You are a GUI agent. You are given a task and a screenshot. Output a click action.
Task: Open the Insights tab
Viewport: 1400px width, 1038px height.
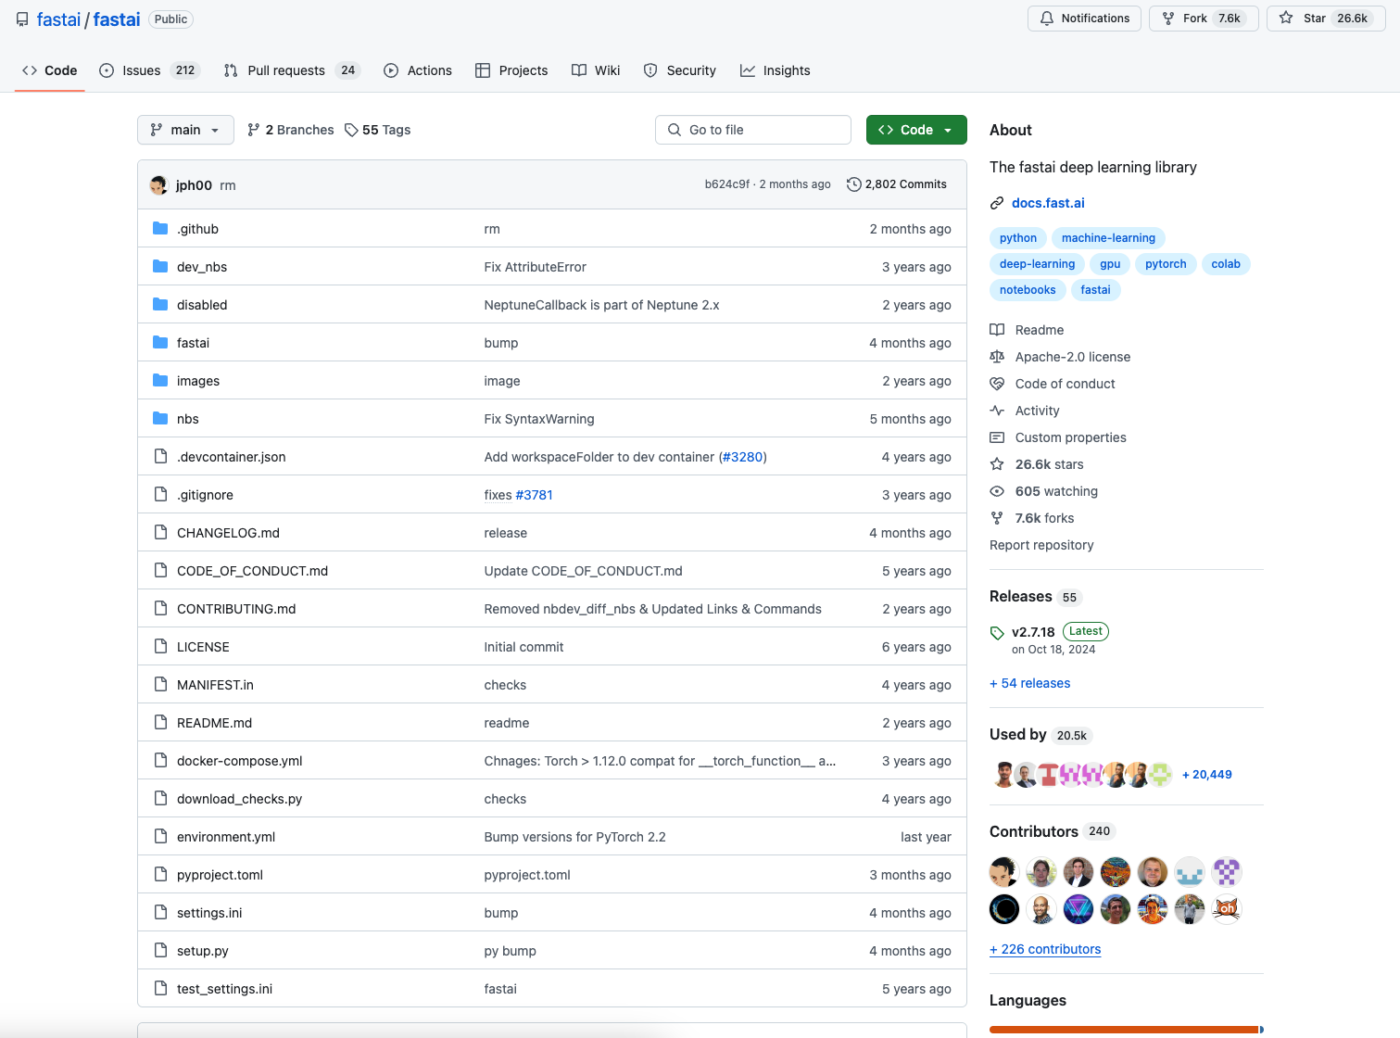(x=775, y=71)
